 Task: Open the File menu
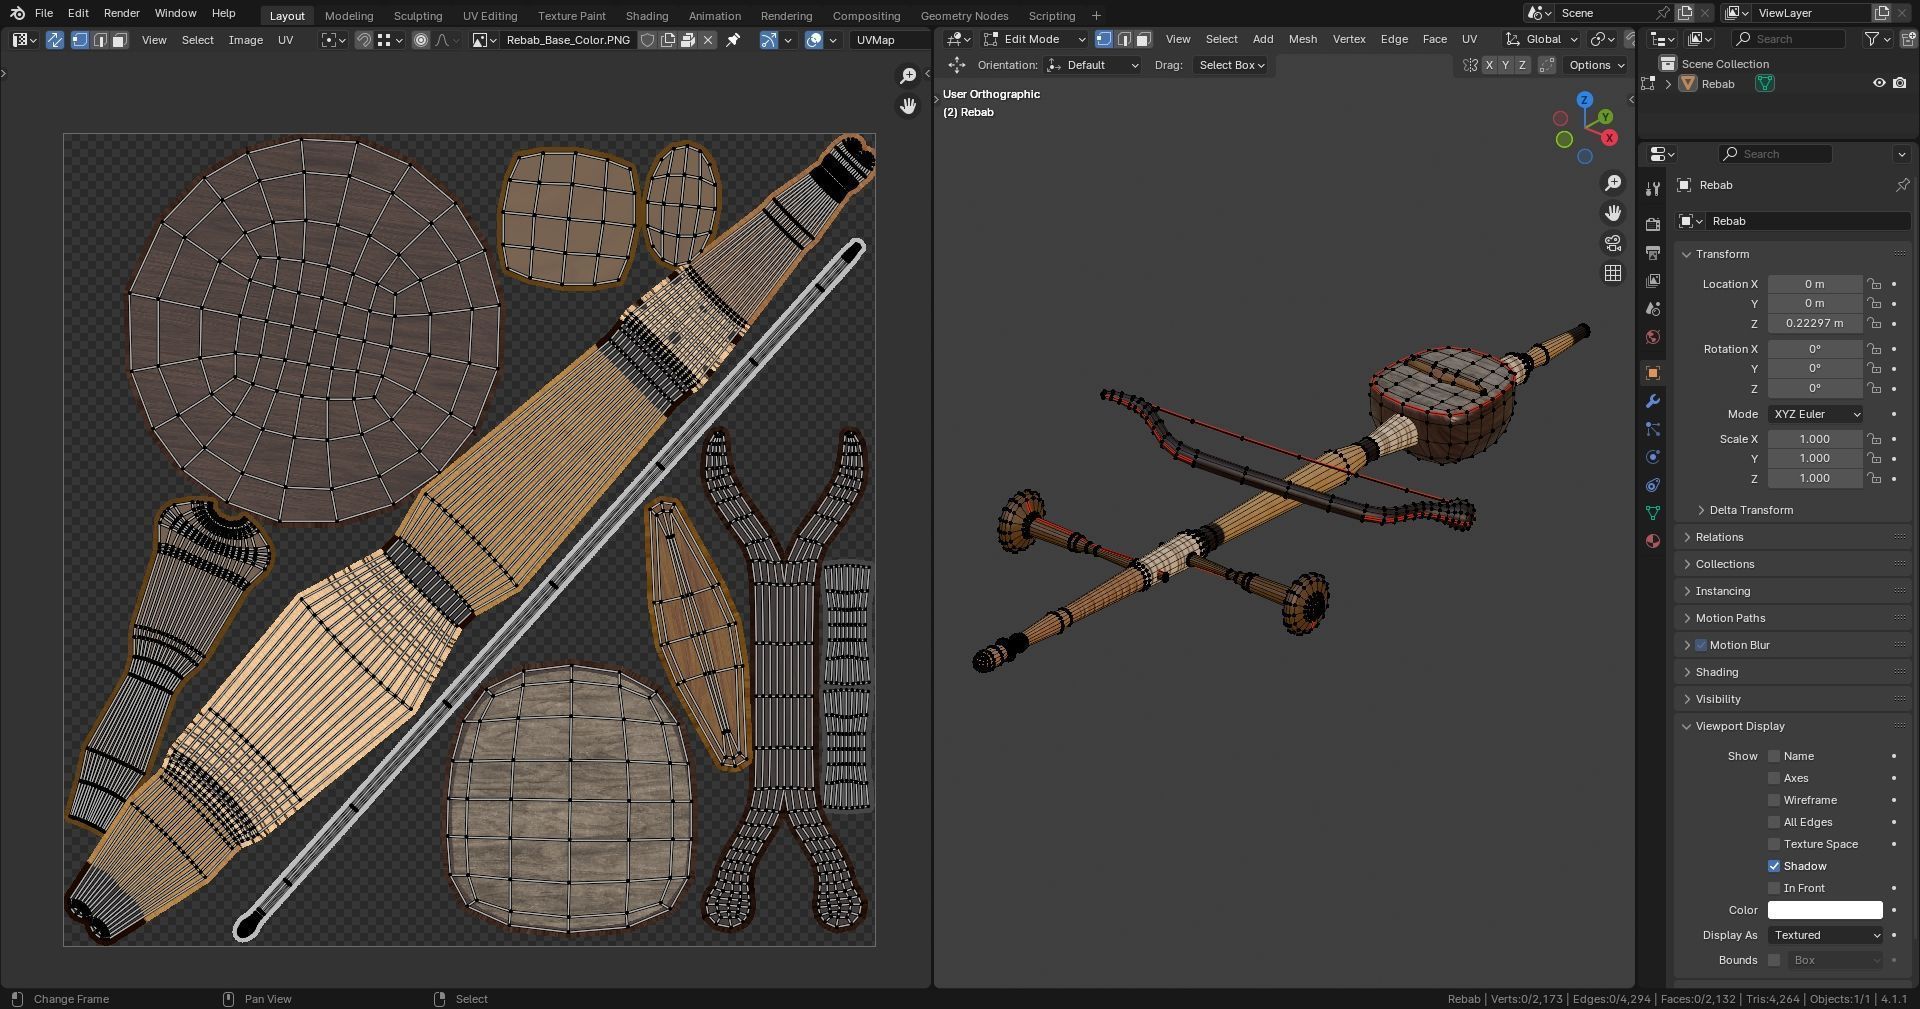[x=44, y=13]
